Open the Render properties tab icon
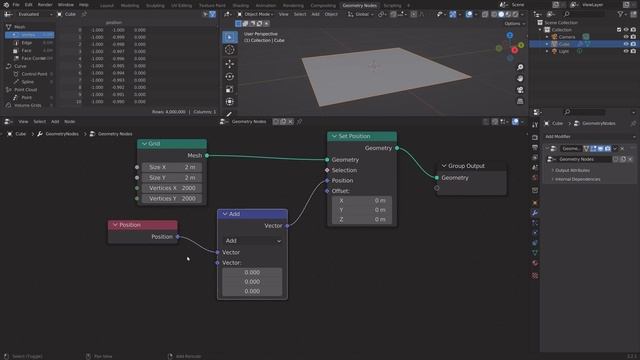Screen dimensions: 640x360 coord(535,138)
